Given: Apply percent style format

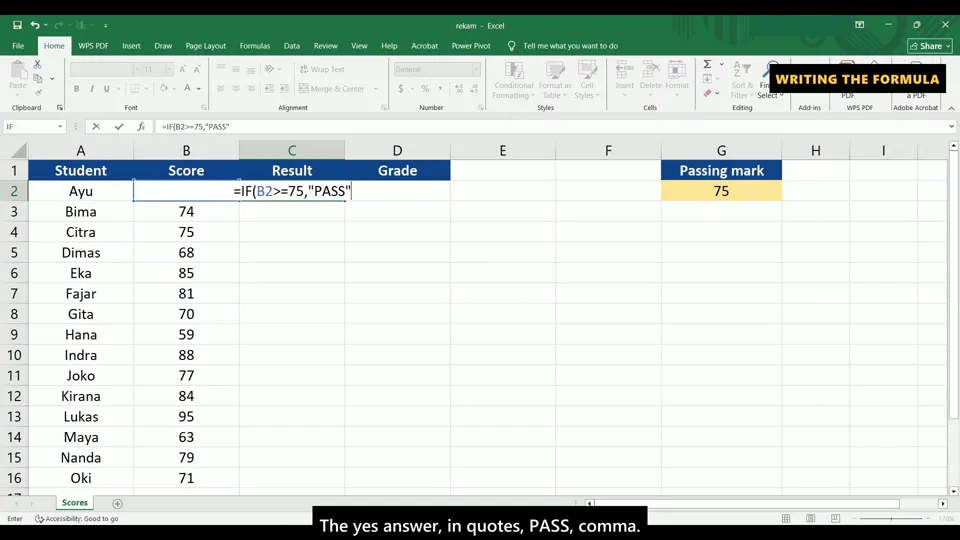Looking at the screenshot, I should (425, 89).
